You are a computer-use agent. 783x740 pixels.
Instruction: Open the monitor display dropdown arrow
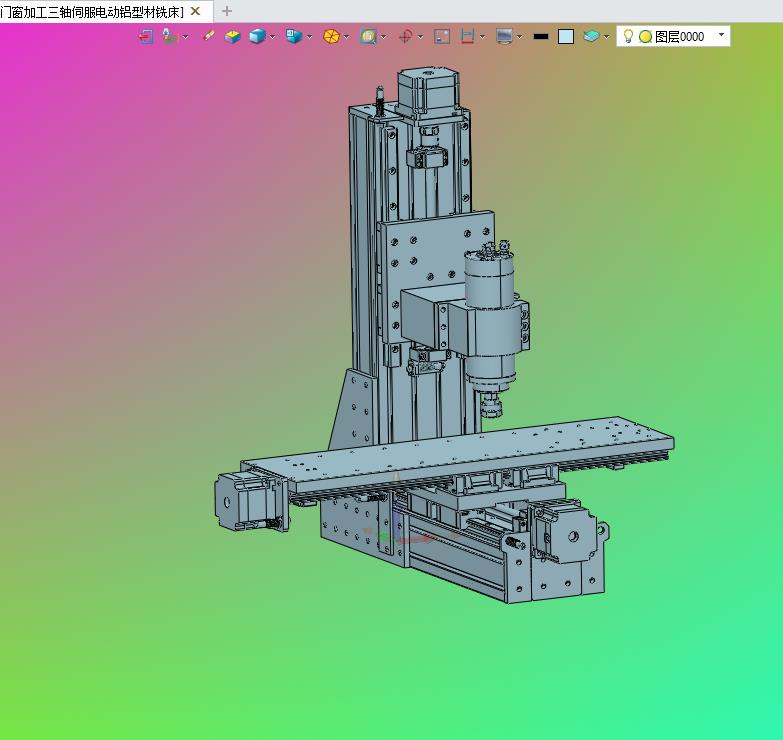tap(520, 37)
